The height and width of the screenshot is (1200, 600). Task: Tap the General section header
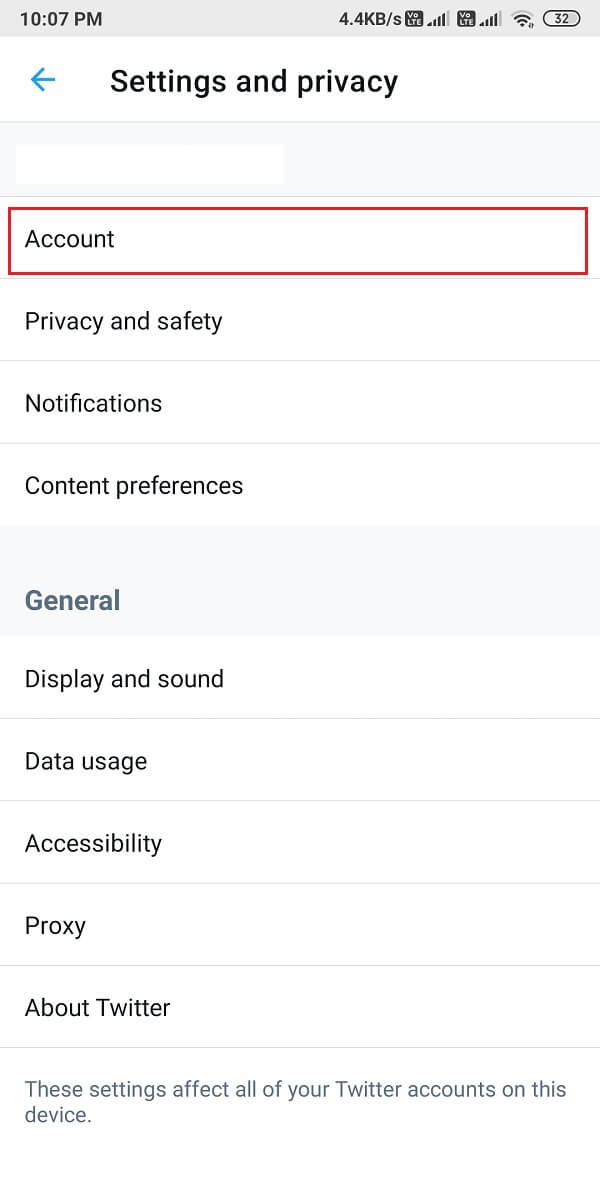pyautogui.click(x=72, y=600)
